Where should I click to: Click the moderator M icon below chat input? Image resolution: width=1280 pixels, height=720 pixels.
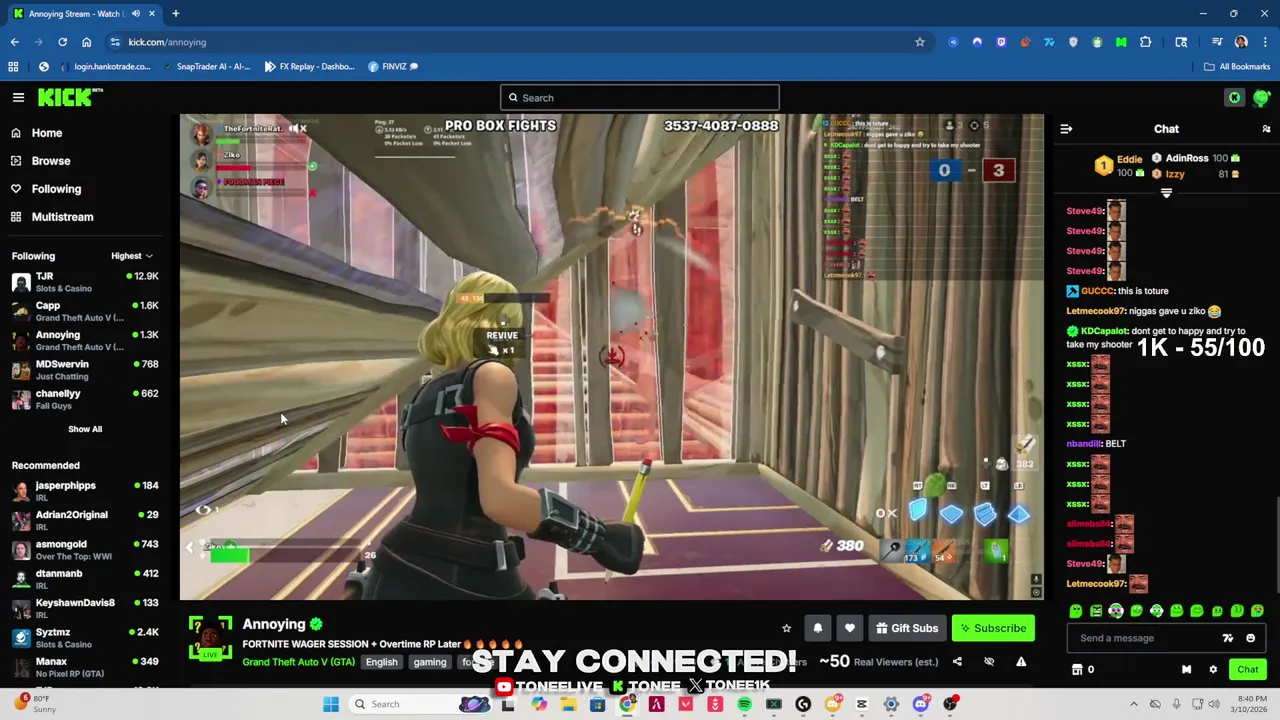tap(1186, 669)
